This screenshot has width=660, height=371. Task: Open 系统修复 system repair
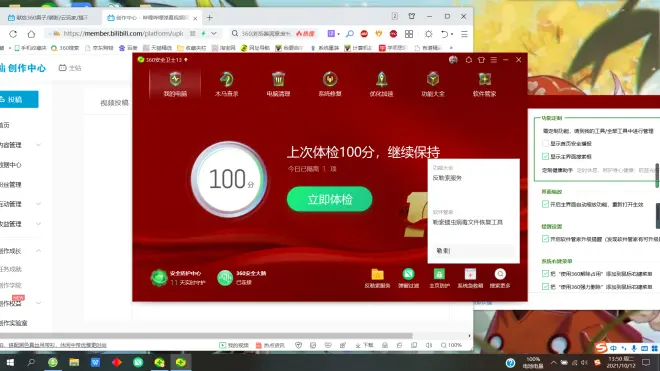(x=330, y=84)
